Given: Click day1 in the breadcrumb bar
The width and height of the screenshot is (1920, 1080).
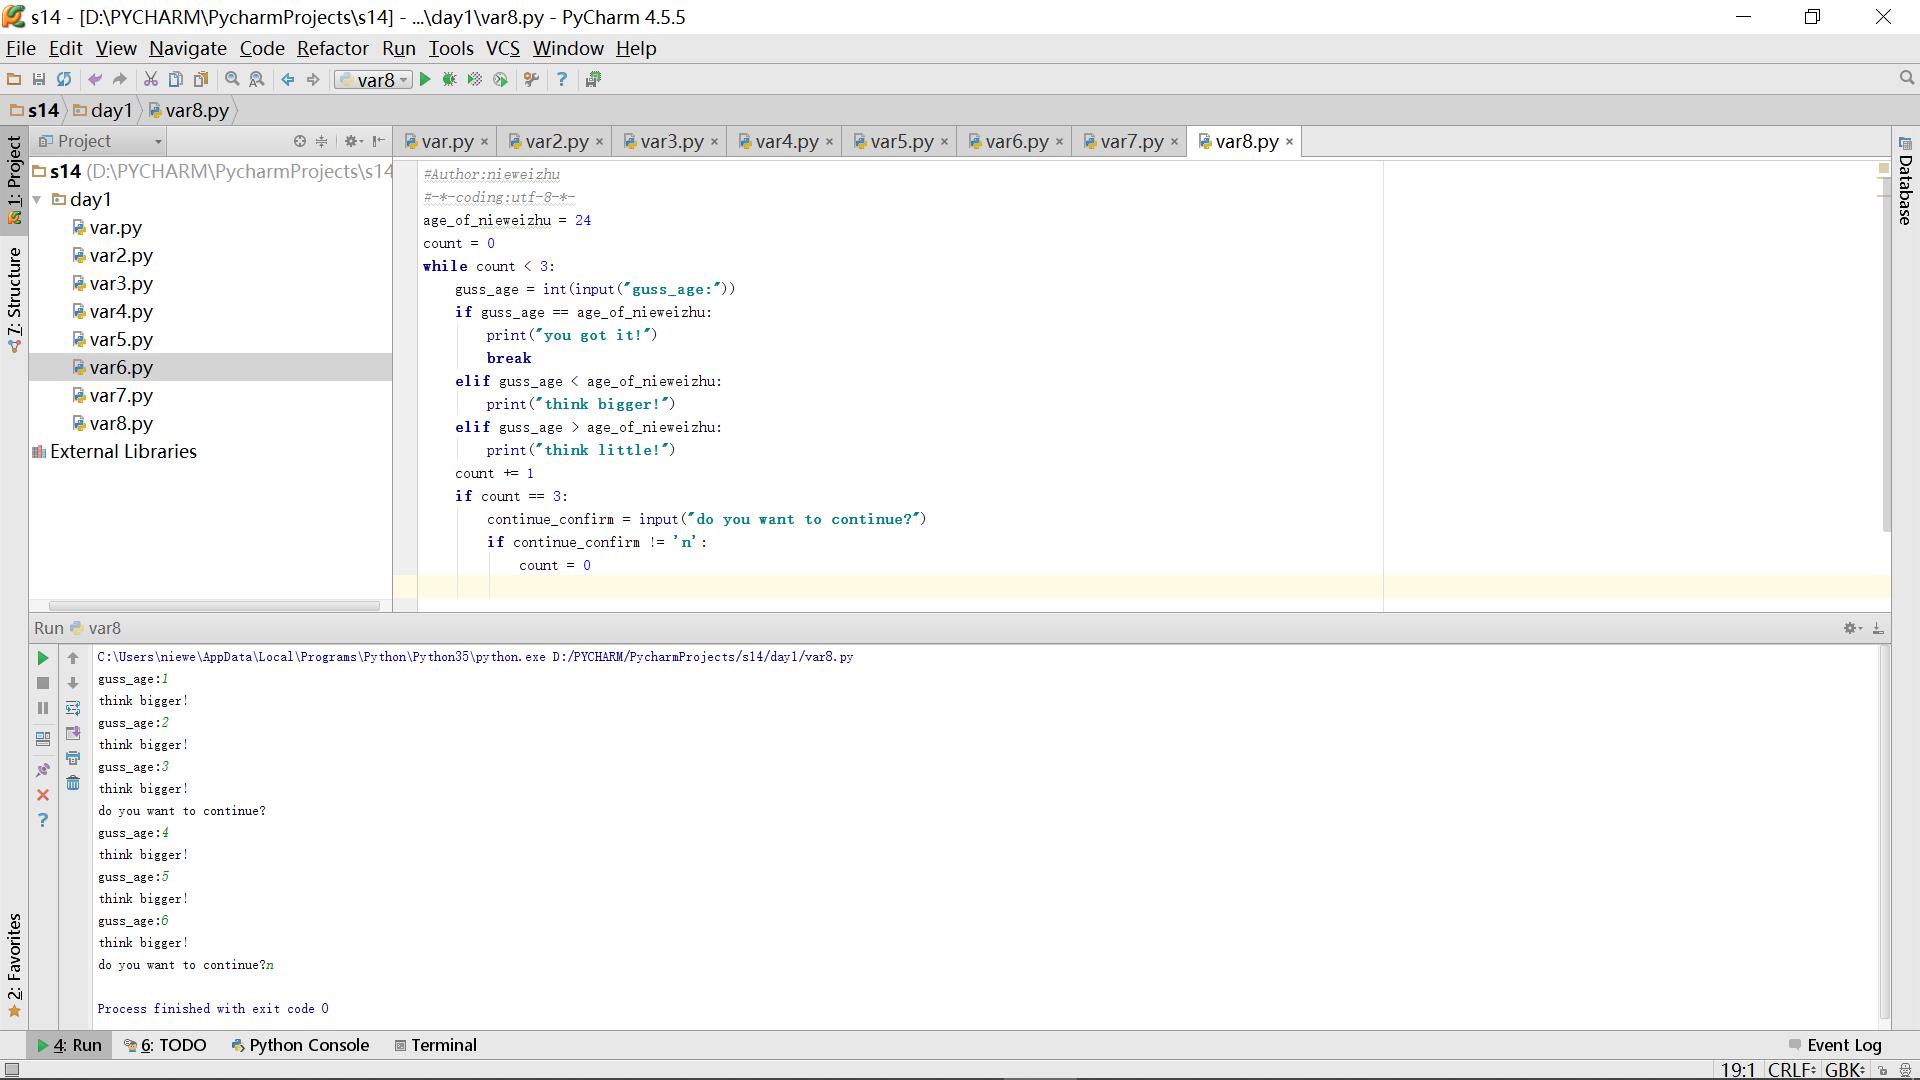Looking at the screenshot, I should 103,110.
